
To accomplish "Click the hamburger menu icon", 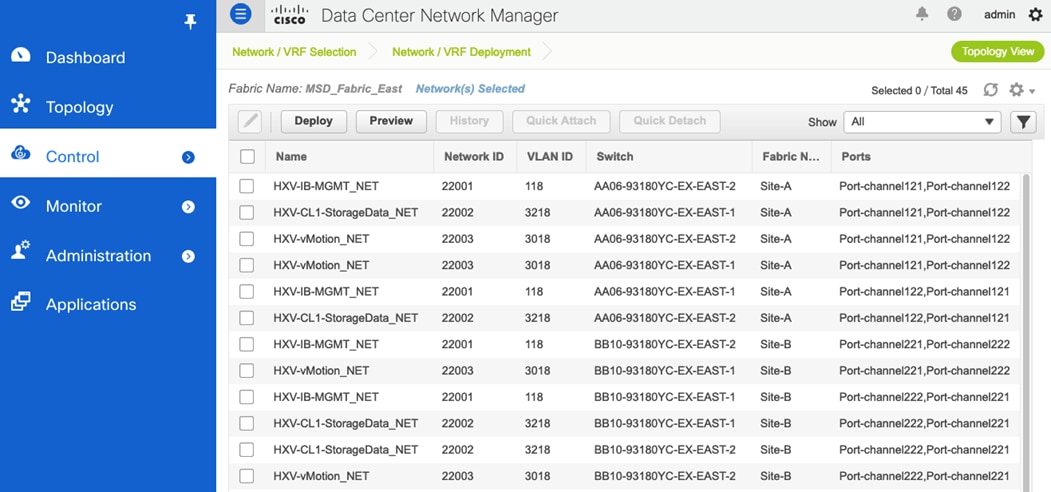I will pyautogui.click(x=241, y=15).
